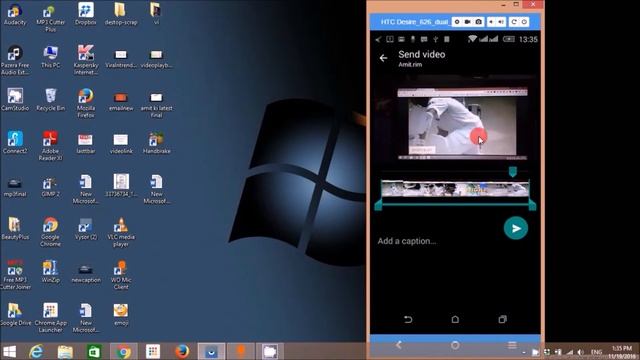Select the Google Chrome desktop shortcut
640x360 pixels.
50,232
